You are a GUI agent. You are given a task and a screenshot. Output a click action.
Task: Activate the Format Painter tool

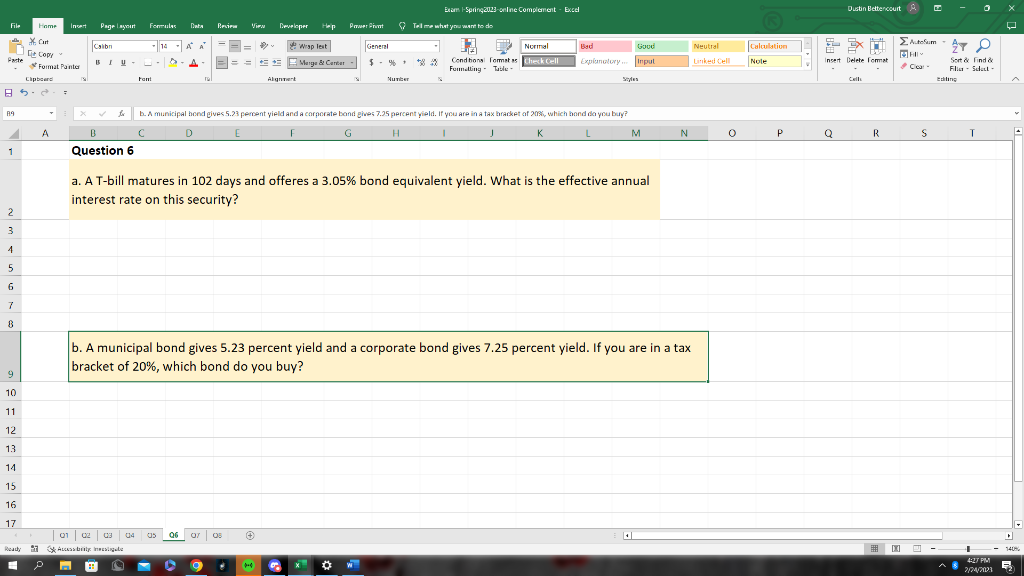54,66
